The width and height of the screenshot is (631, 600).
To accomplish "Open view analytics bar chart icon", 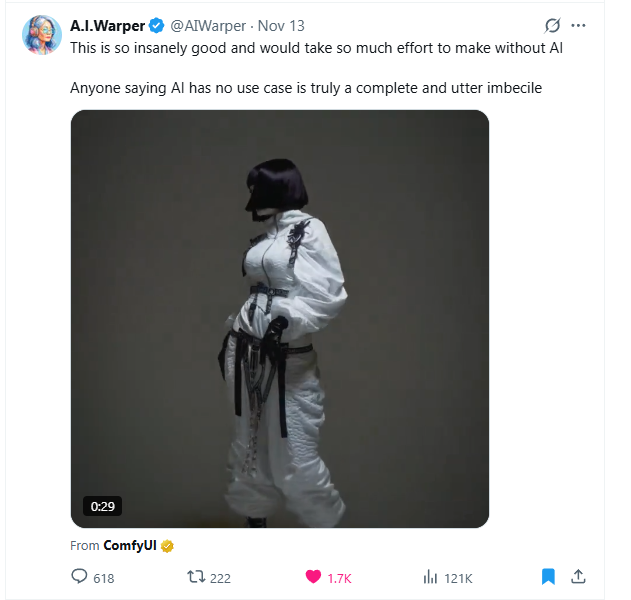I will (x=430, y=577).
